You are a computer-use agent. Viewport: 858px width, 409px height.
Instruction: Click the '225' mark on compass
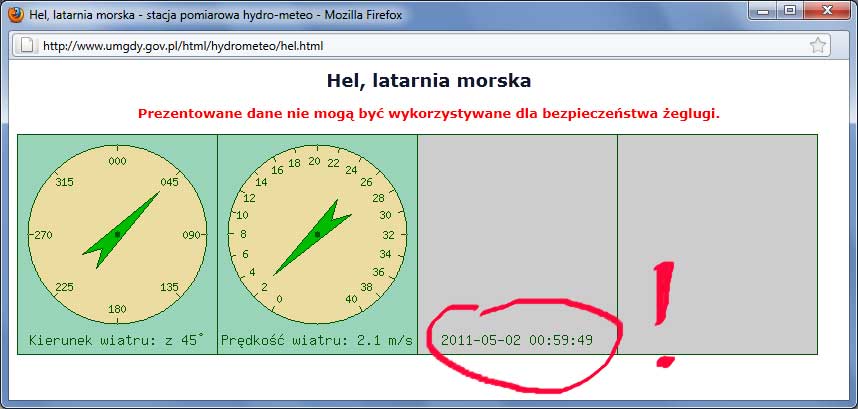[65, 287]
